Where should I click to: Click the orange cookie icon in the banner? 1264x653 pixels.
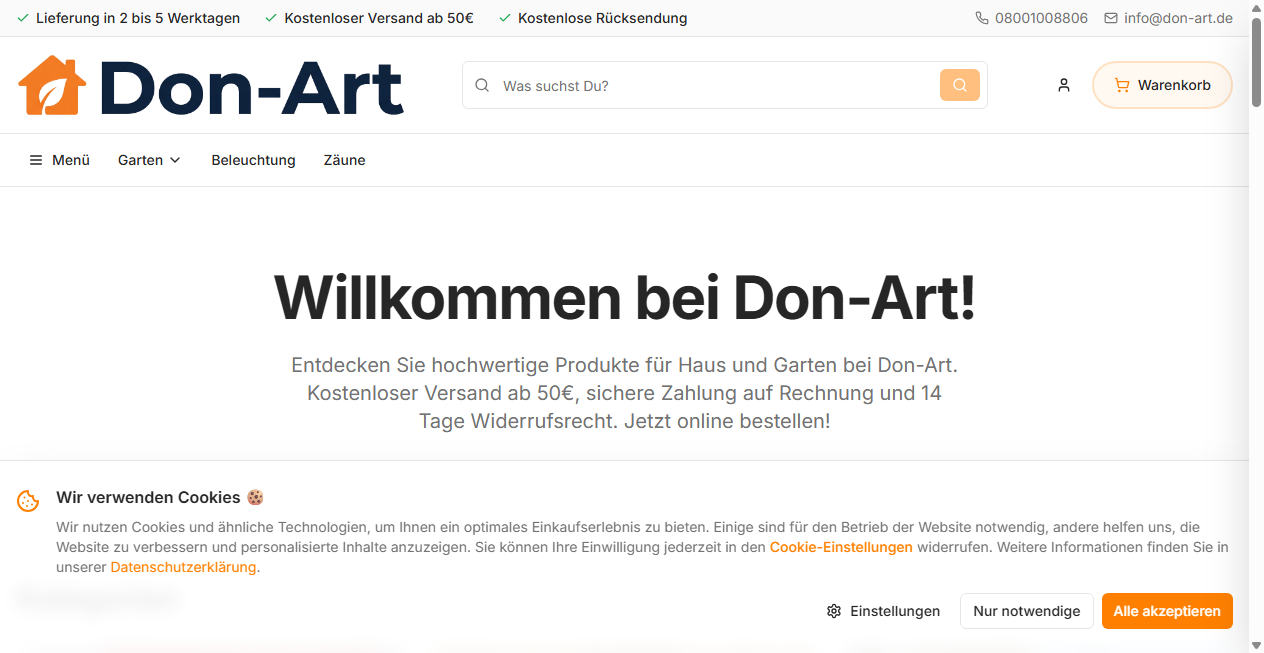(x=27, y=498)
